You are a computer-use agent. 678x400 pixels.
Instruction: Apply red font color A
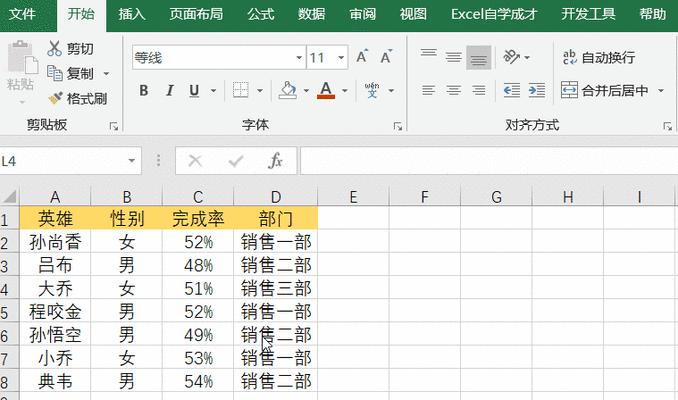coord(326,90)
